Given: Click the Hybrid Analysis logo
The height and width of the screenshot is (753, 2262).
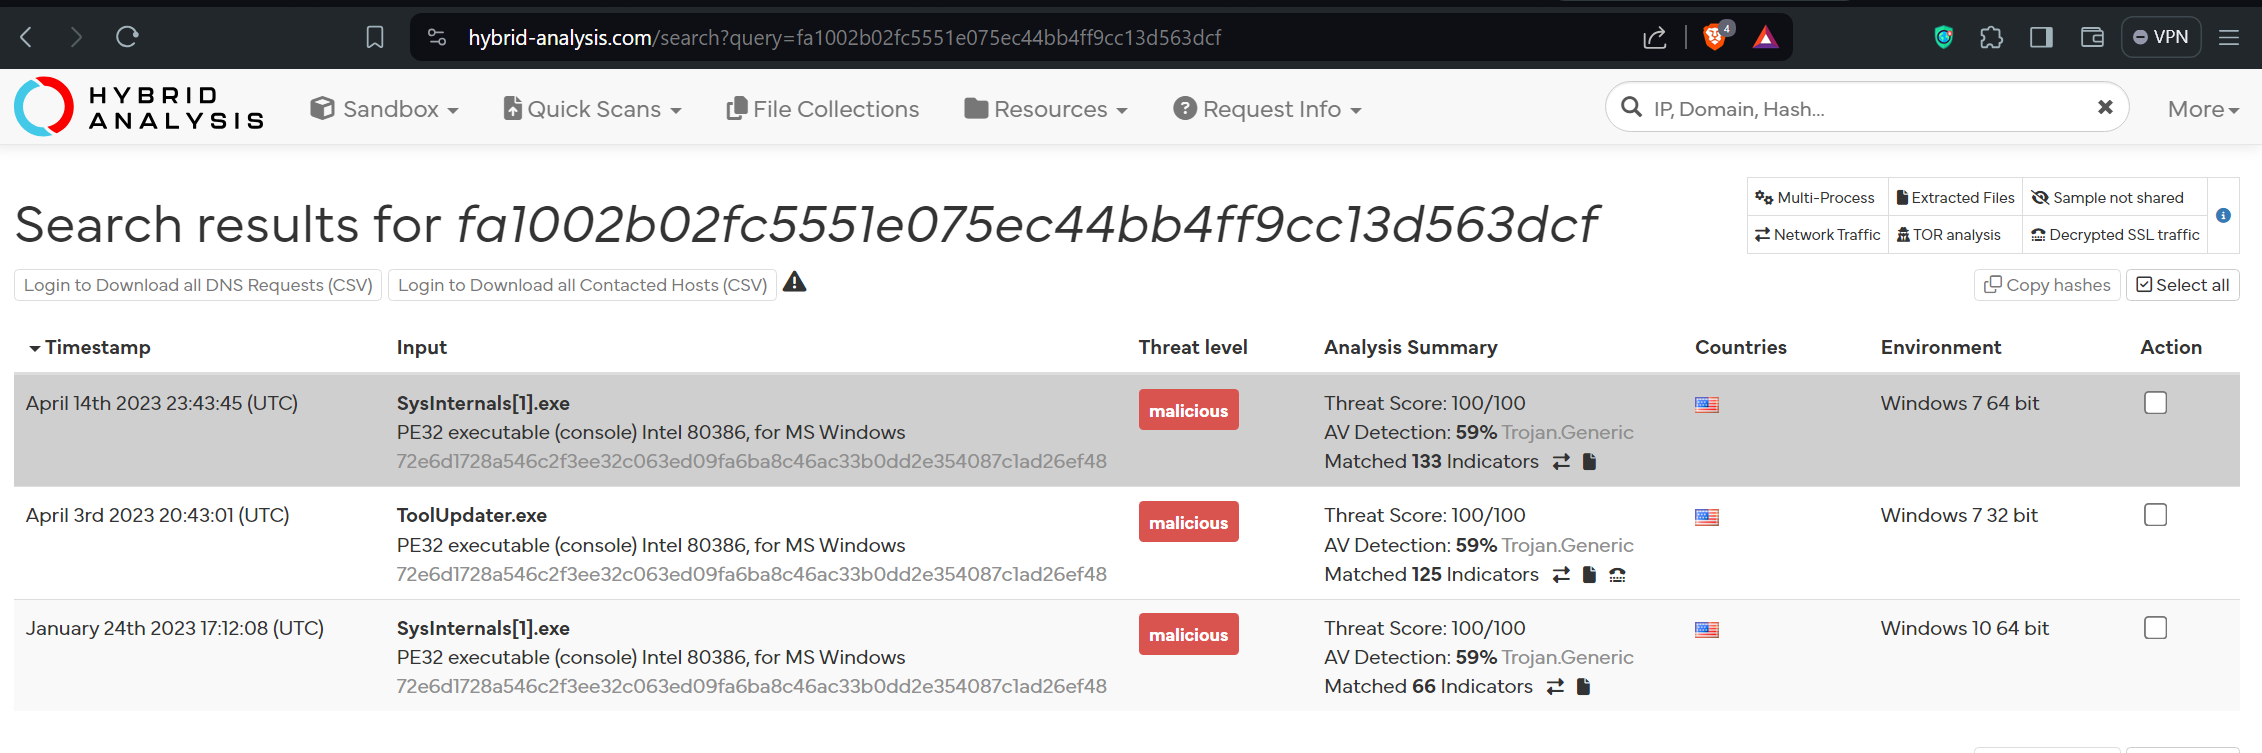Looking at the screenshot, I should pos(140,107).
